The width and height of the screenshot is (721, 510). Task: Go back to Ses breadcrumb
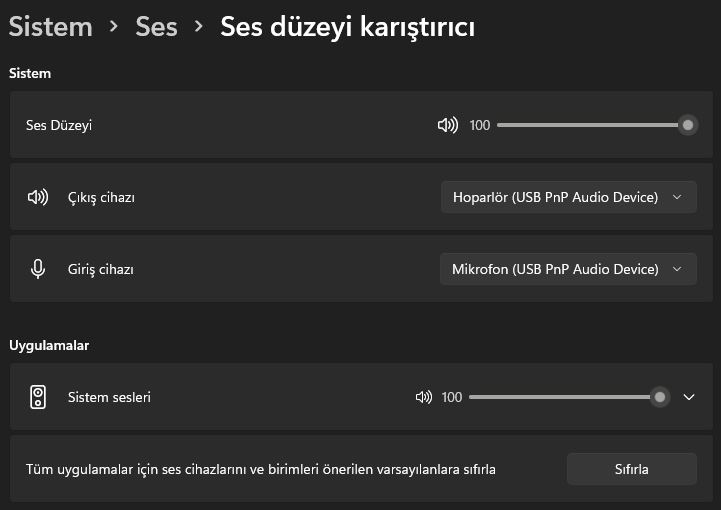(x=156, y=26)
